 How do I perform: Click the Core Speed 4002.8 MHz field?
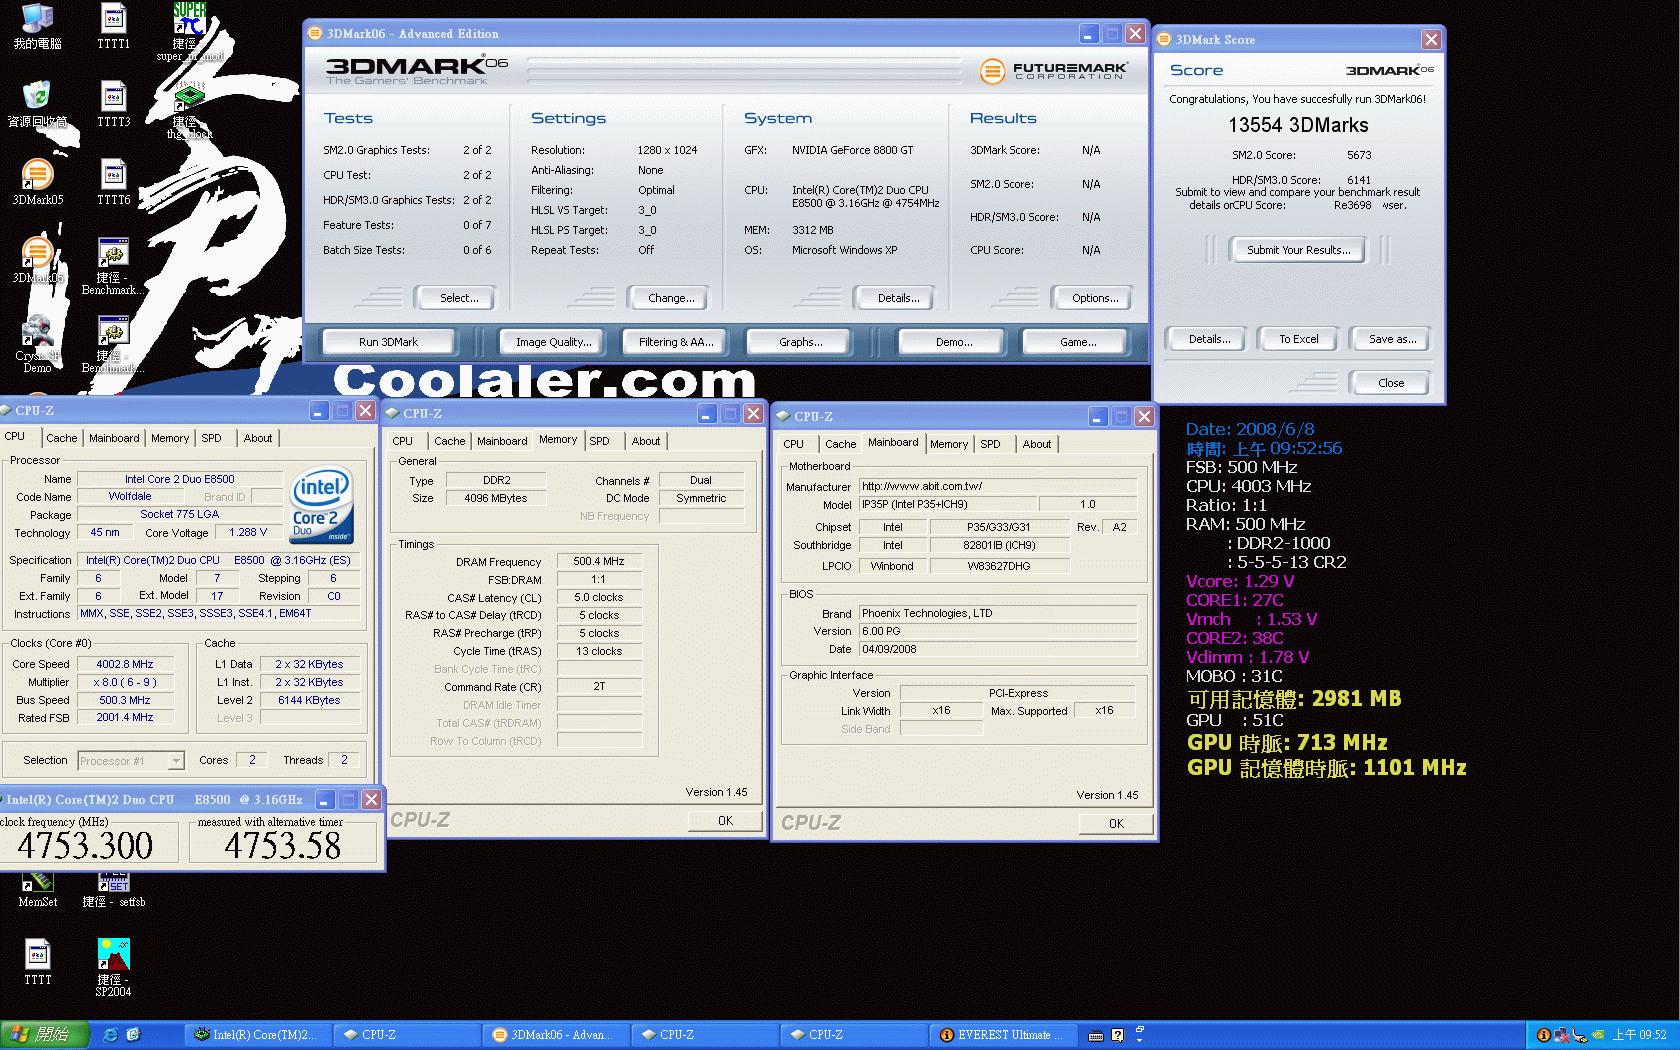(x=125, y=664)
